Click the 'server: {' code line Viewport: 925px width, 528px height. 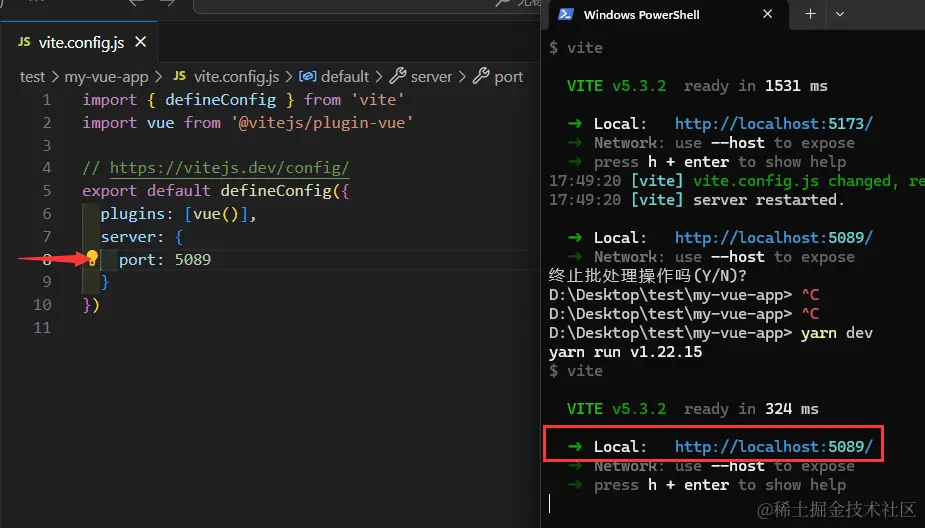[142, 237]
